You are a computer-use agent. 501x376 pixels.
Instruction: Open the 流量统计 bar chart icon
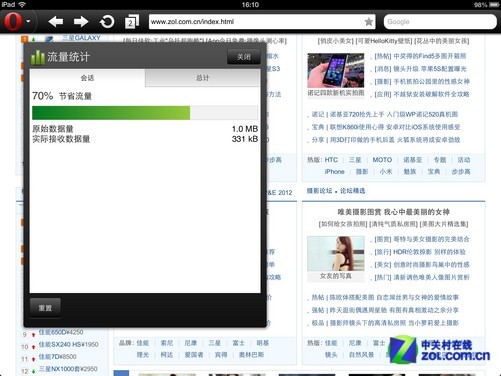pos(38,57)
